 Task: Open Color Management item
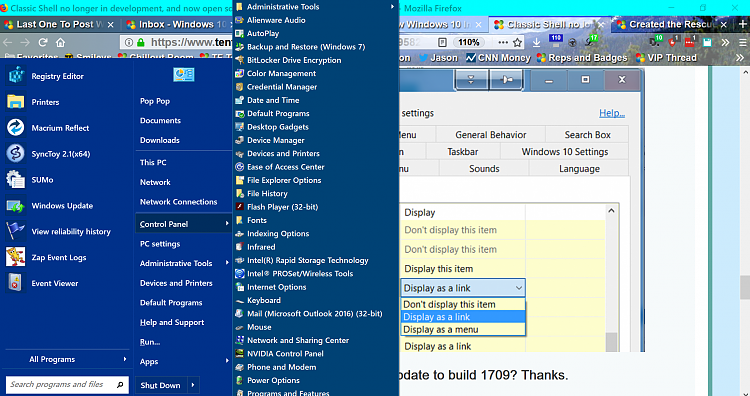click(281, 74)
